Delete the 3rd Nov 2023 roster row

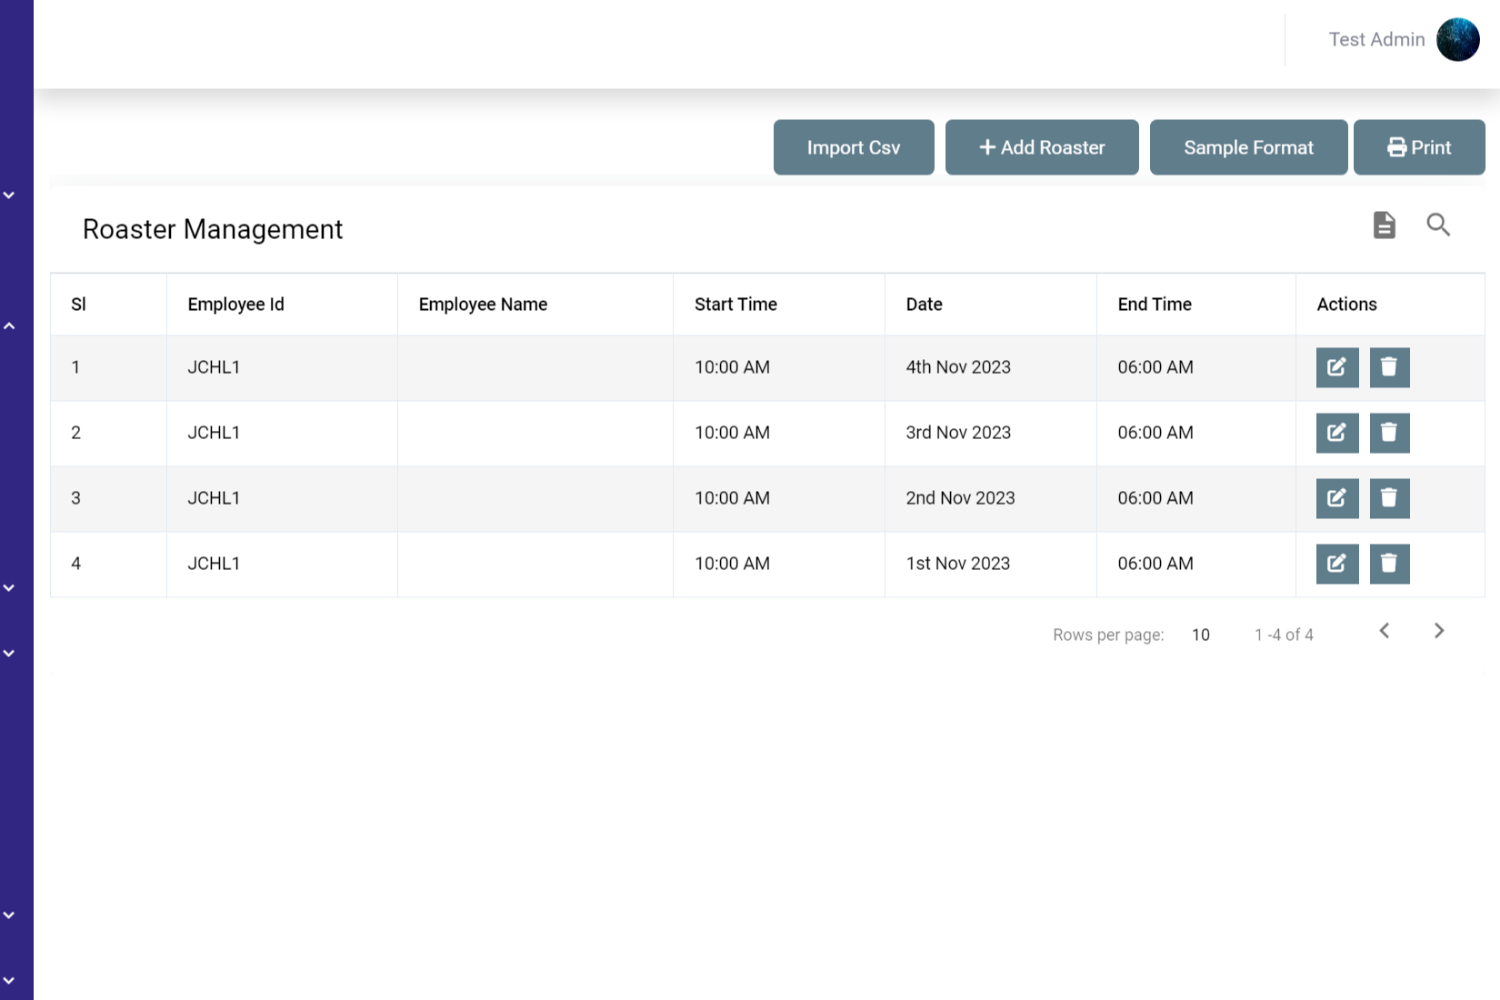pyautogui.click(x=1389, y=433)
